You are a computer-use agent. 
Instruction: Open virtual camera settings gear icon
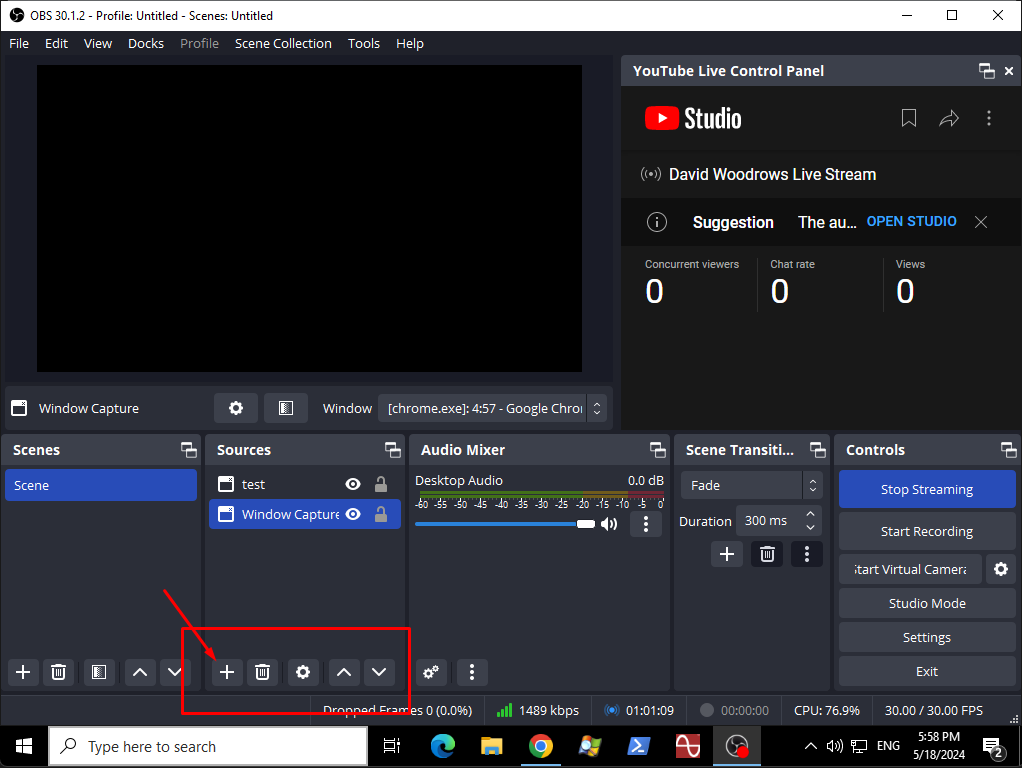tap(1000, 569)
